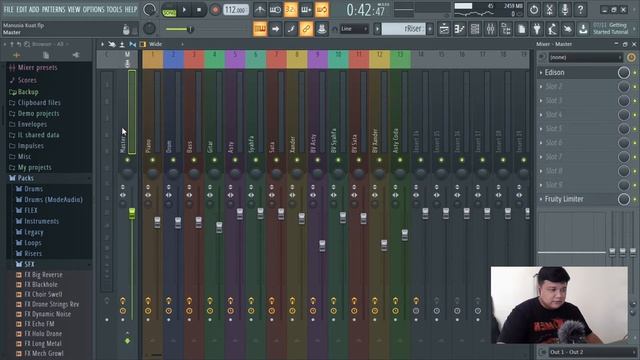Open the mixer menu arrow beside Wide
Image resolution: width=640 pixels, height=360 pixels.
coord(182,44)
